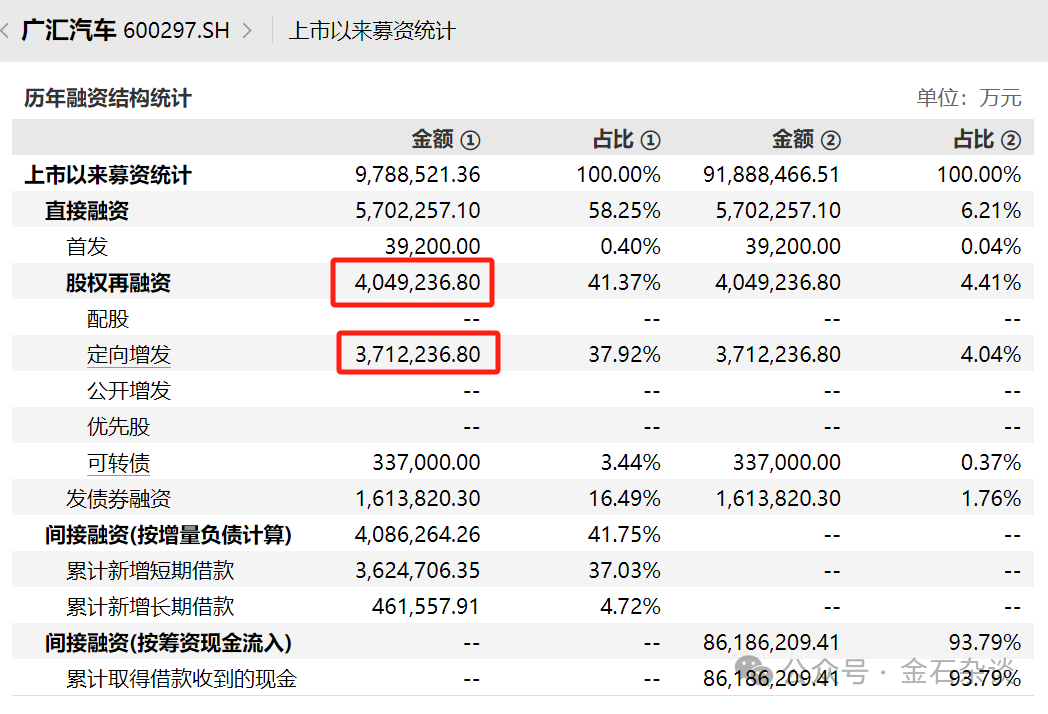Select the 上市以来募资统计 row label

tap(108, 175)
